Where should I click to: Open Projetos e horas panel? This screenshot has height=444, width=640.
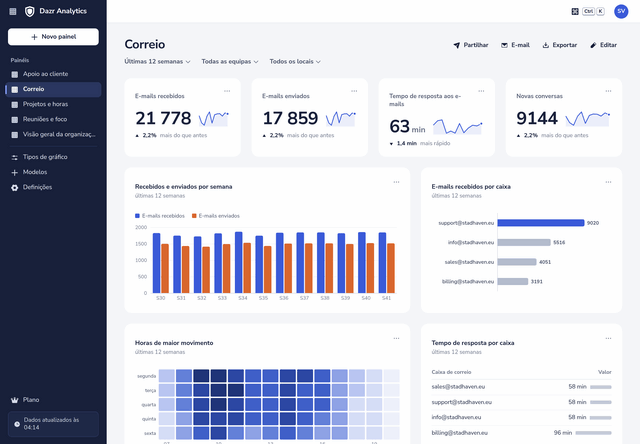click(x=53, y=104)
